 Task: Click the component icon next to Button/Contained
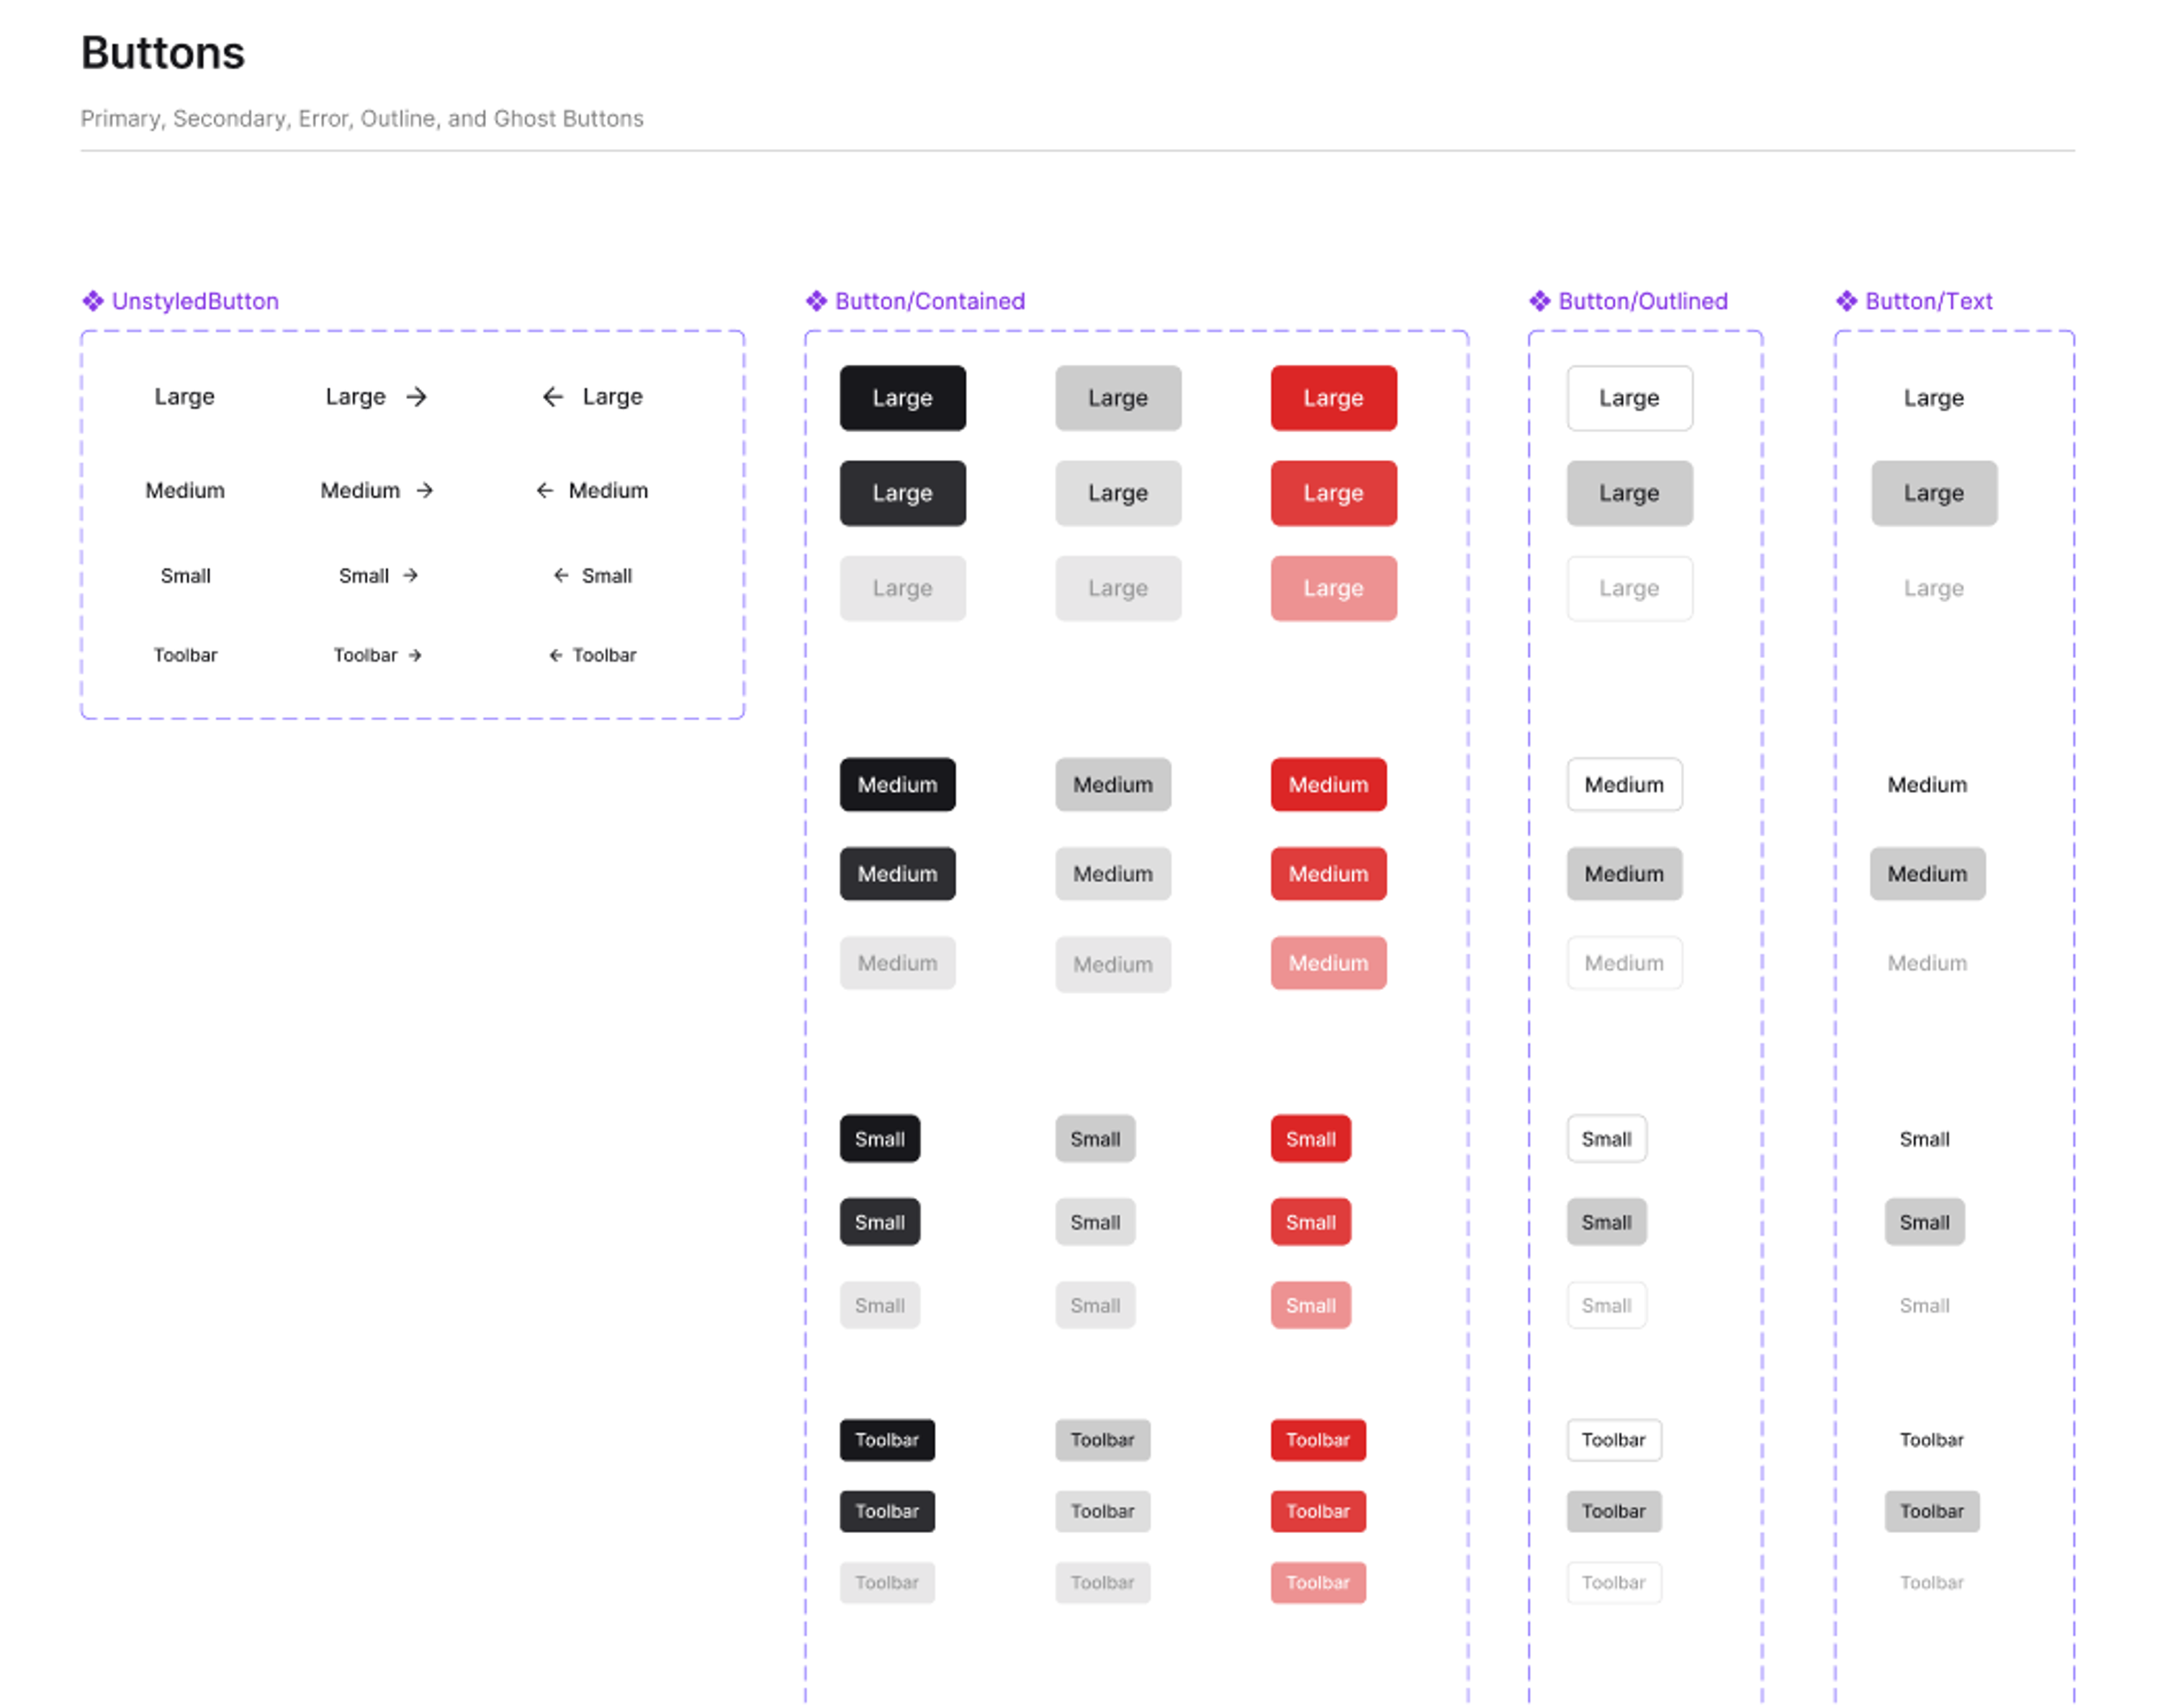coord(816,301)
